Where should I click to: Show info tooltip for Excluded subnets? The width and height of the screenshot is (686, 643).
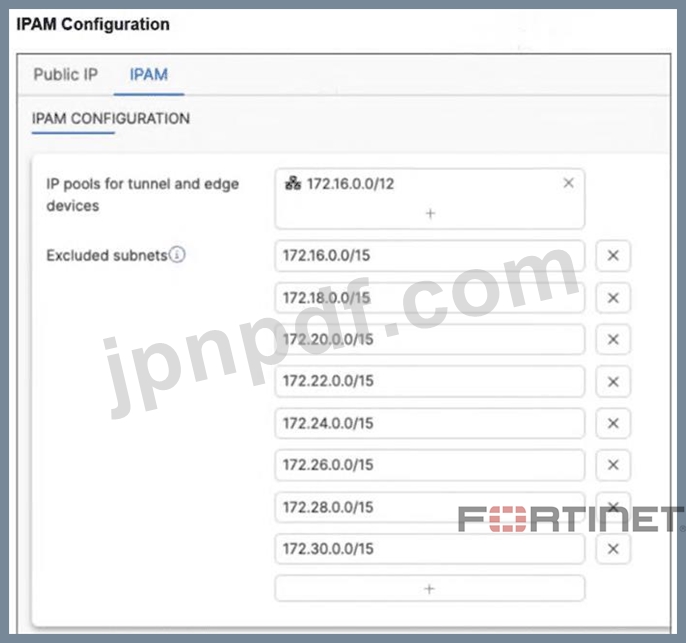click(177, 254)
